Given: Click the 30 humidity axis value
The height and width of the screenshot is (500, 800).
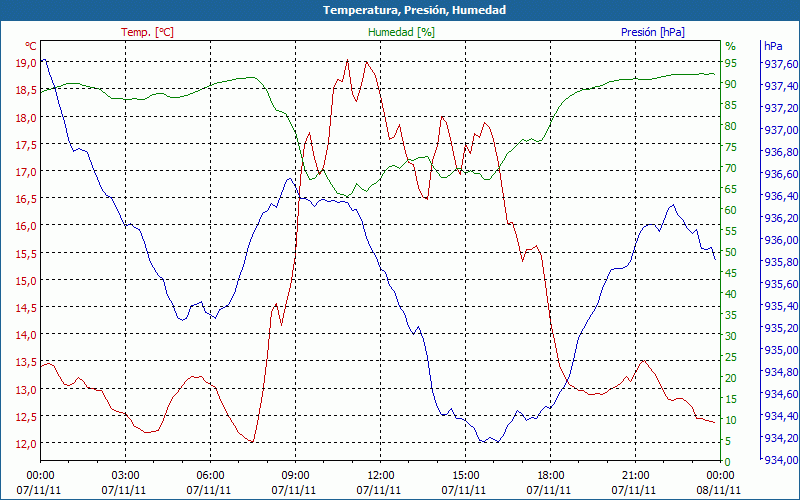Looking at the screenshot, I should 731,336.
